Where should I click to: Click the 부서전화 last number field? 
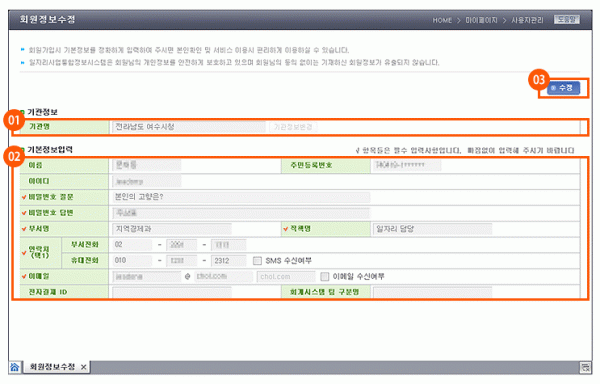click(x=228, y=245)
